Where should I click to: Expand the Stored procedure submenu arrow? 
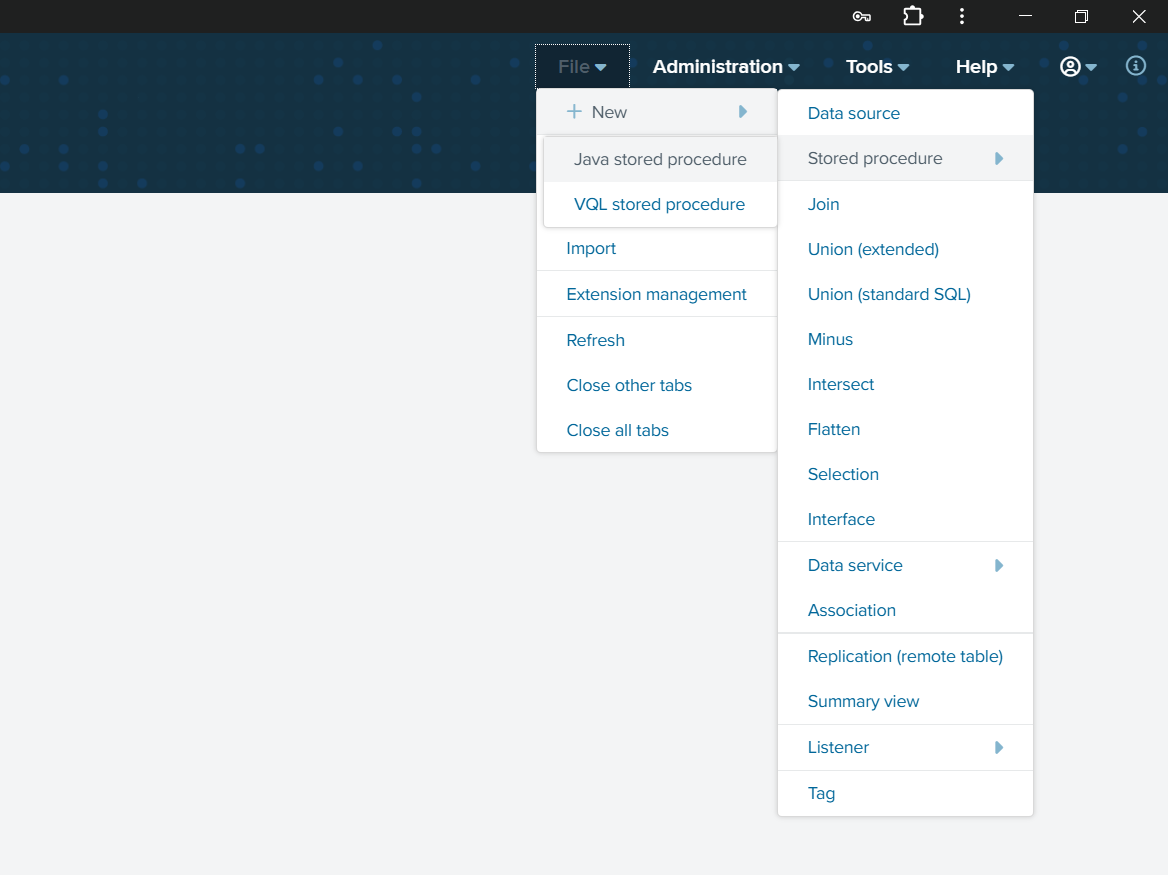click(999, 159)
